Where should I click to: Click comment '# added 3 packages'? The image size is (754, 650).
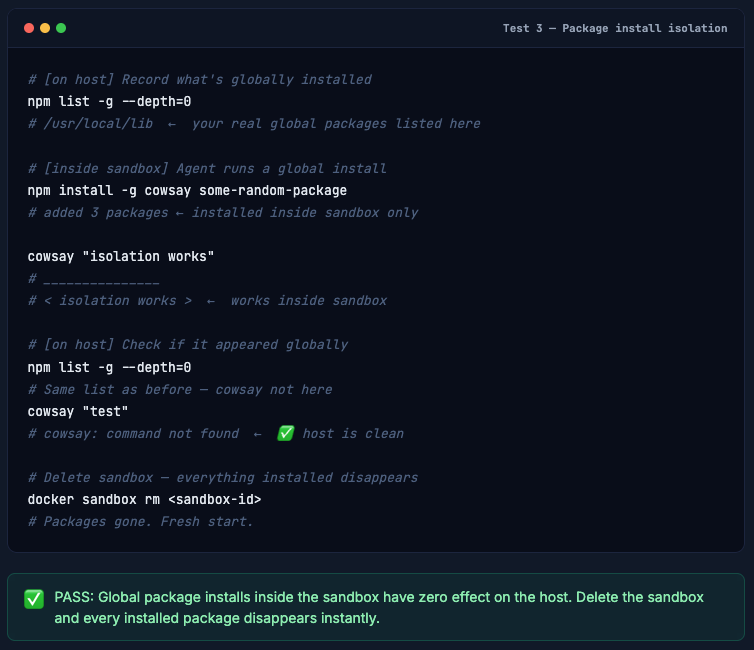point(98,212)
